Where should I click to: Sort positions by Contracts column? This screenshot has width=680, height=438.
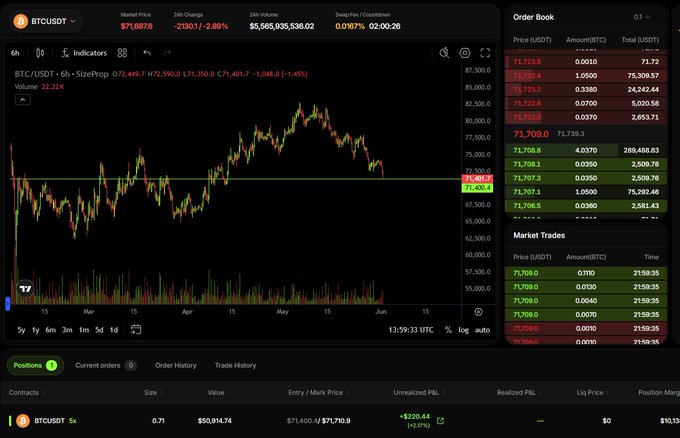point(26,392)
